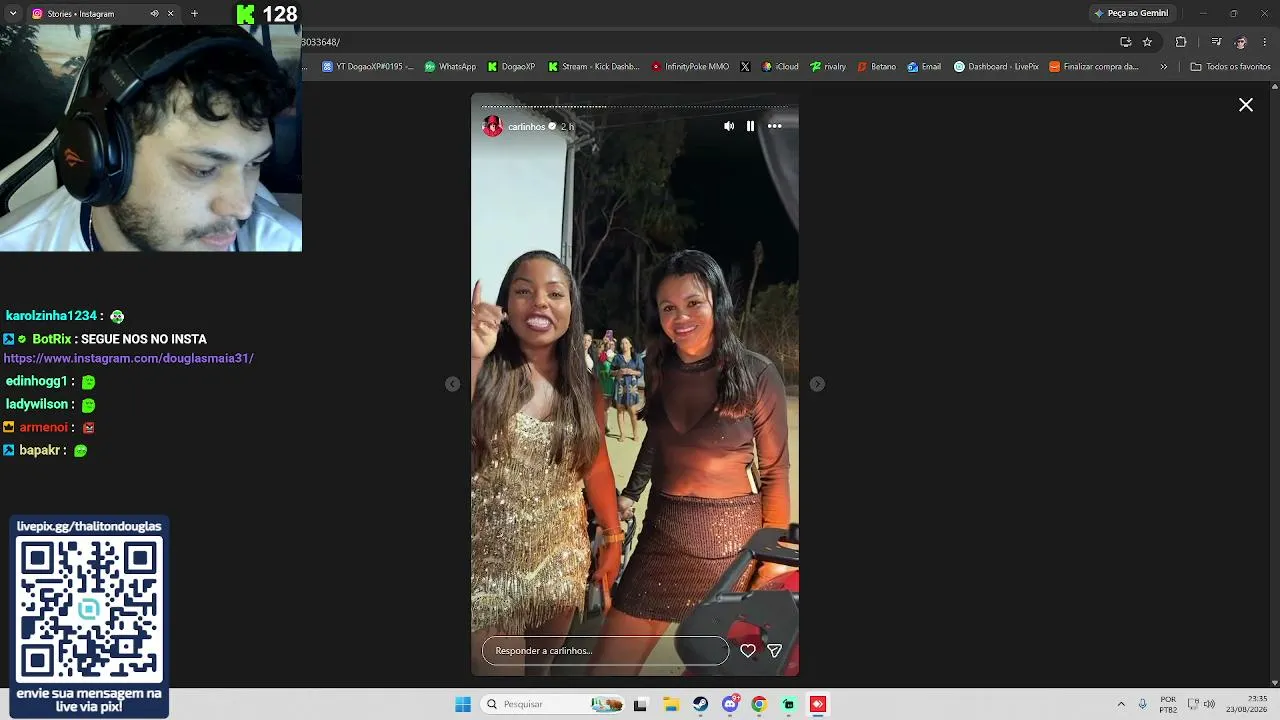Open Task View on the taskbar

pos(640,704)
